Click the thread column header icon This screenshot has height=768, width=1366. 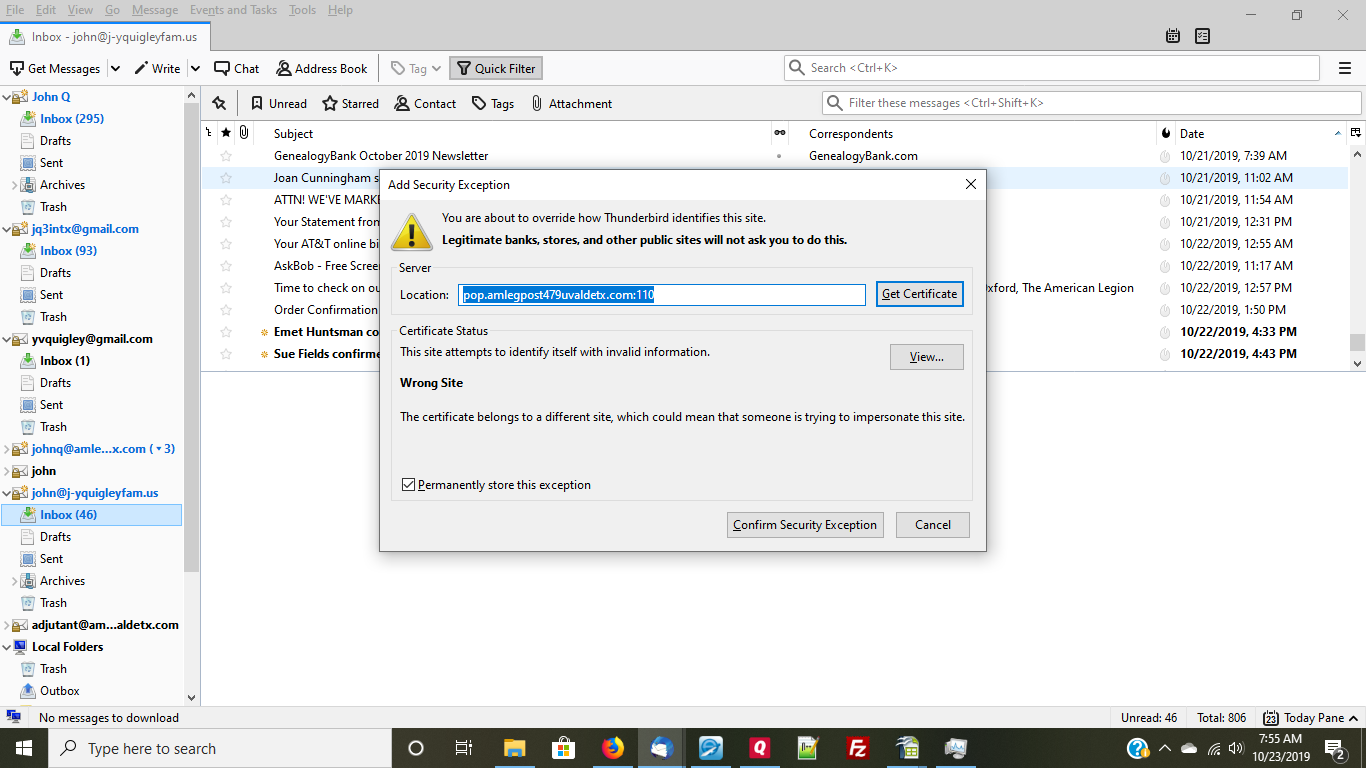pyautogui.click(x=209, y=133)
